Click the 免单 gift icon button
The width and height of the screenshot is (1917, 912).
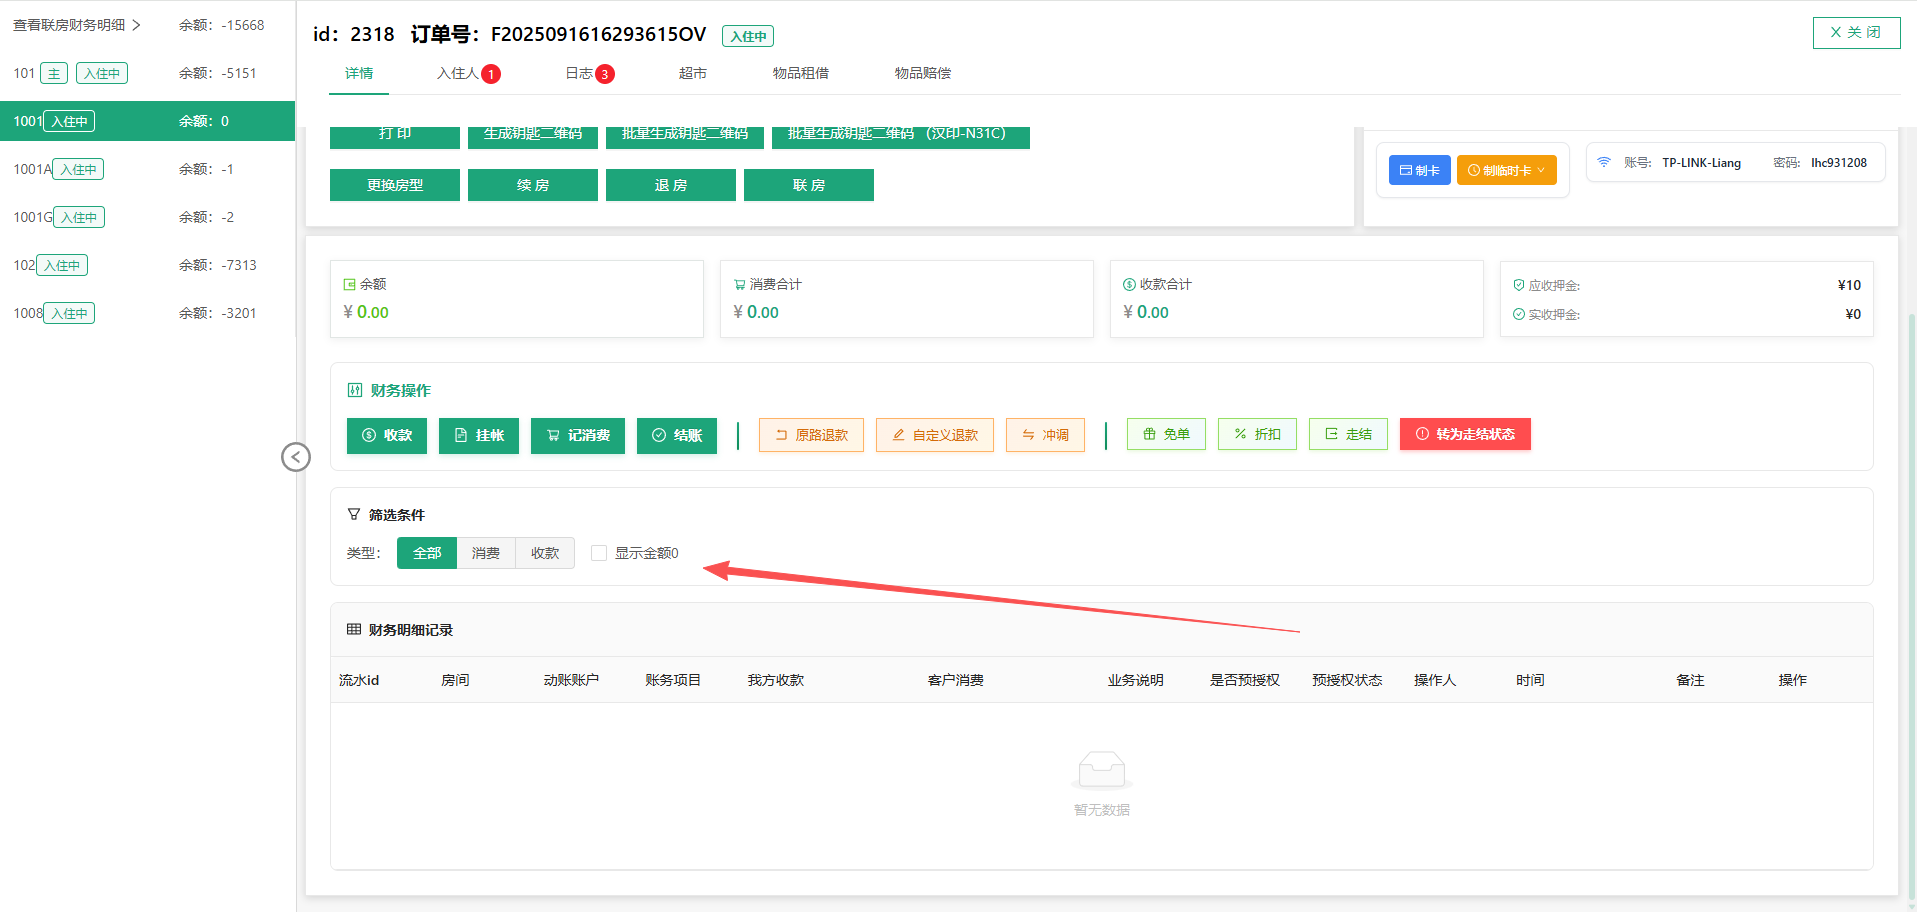tap(1165, 434)
